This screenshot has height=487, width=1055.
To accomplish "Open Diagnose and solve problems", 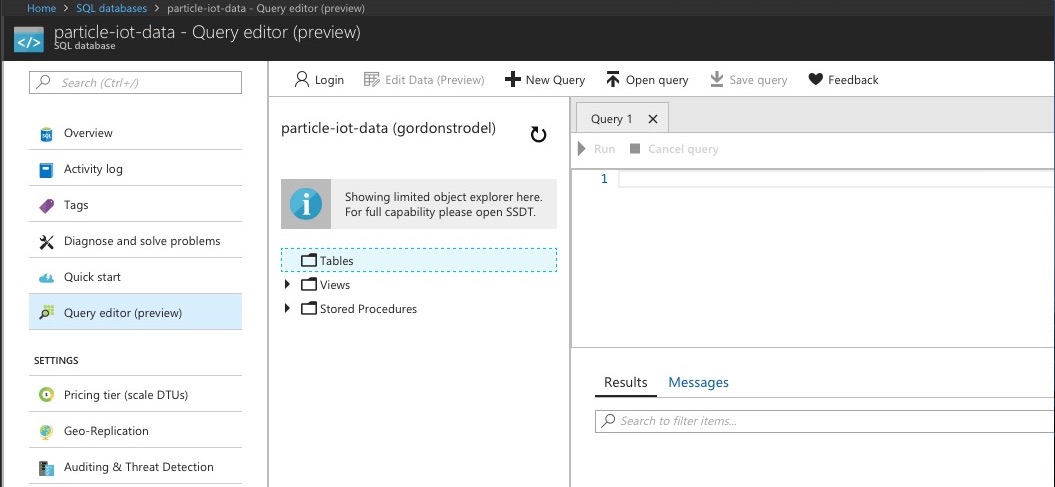I will tap(135, 241).
